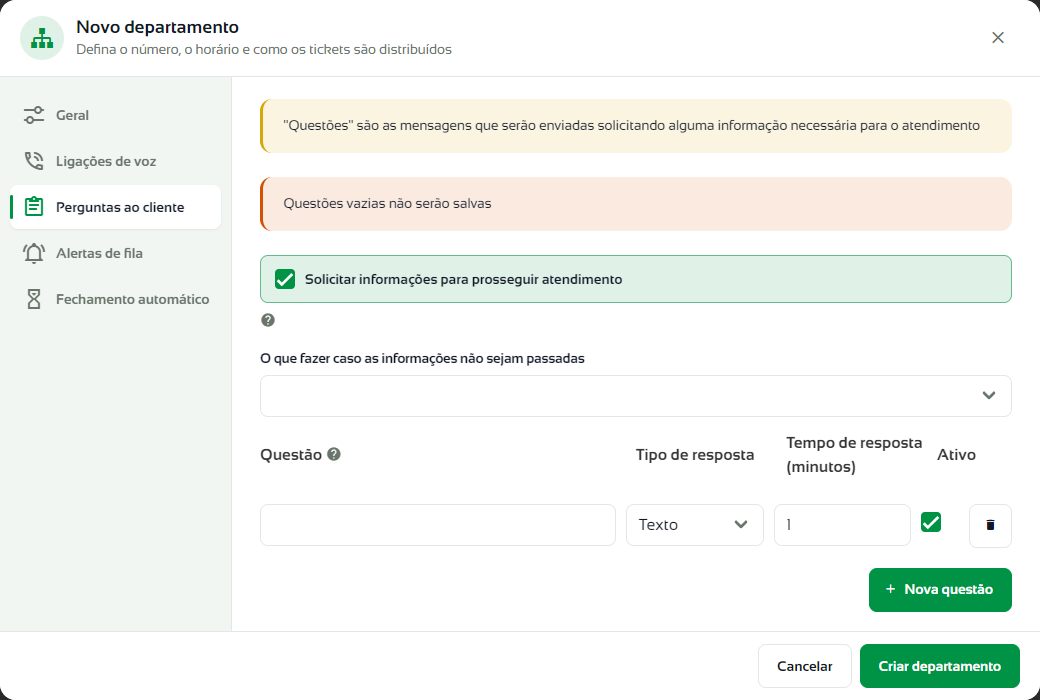1040x700 pixels.
Task: Click the help icon next to Questão
Action: click(334, 454)
